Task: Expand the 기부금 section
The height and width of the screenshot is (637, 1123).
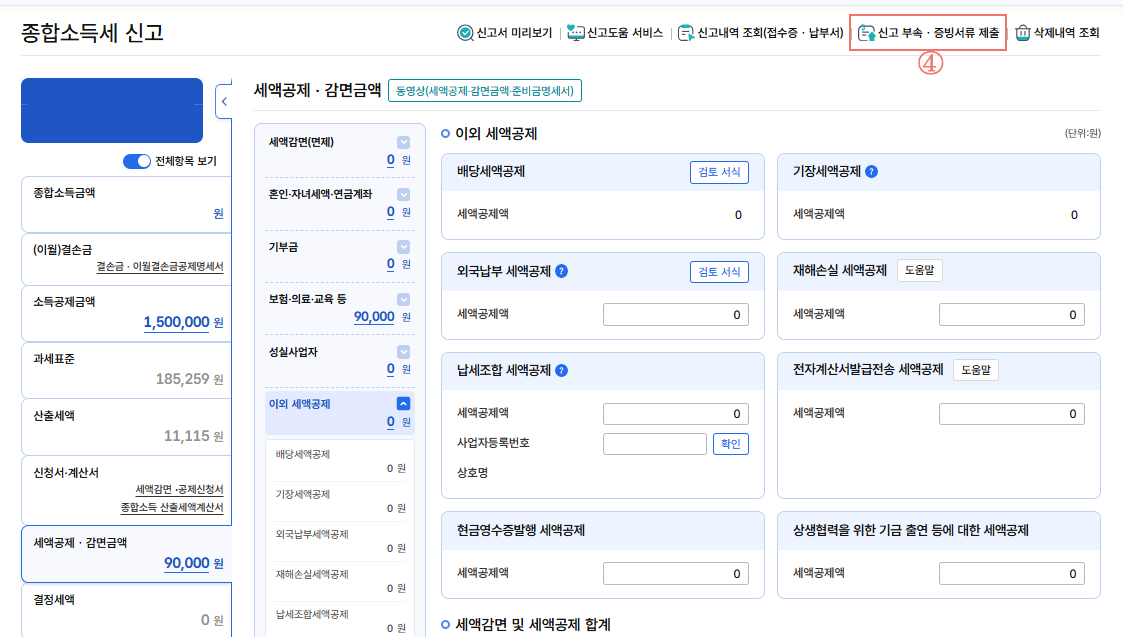Action: [403, 247]
